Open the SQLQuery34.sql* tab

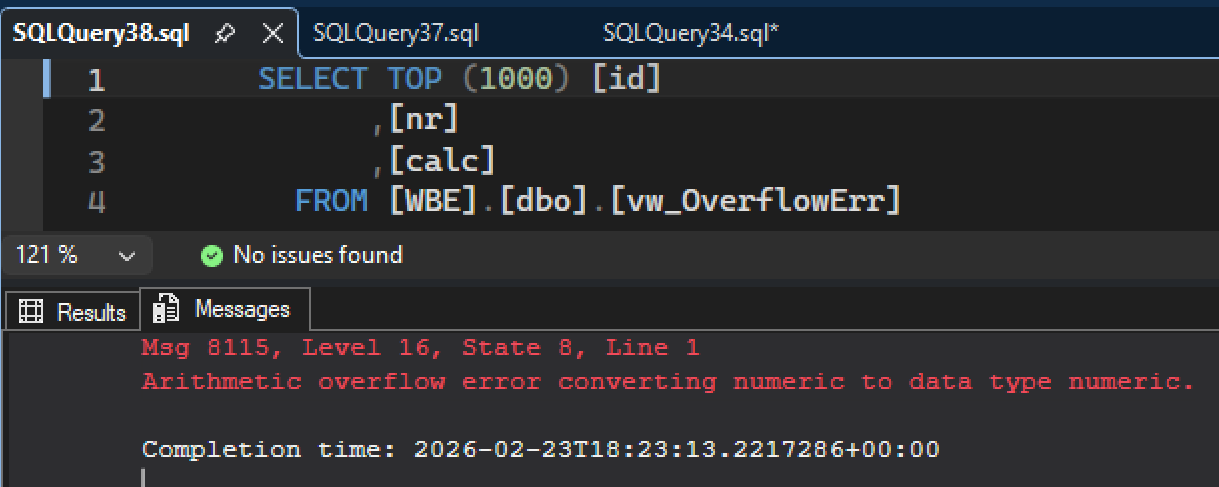[x=691, y=33]
